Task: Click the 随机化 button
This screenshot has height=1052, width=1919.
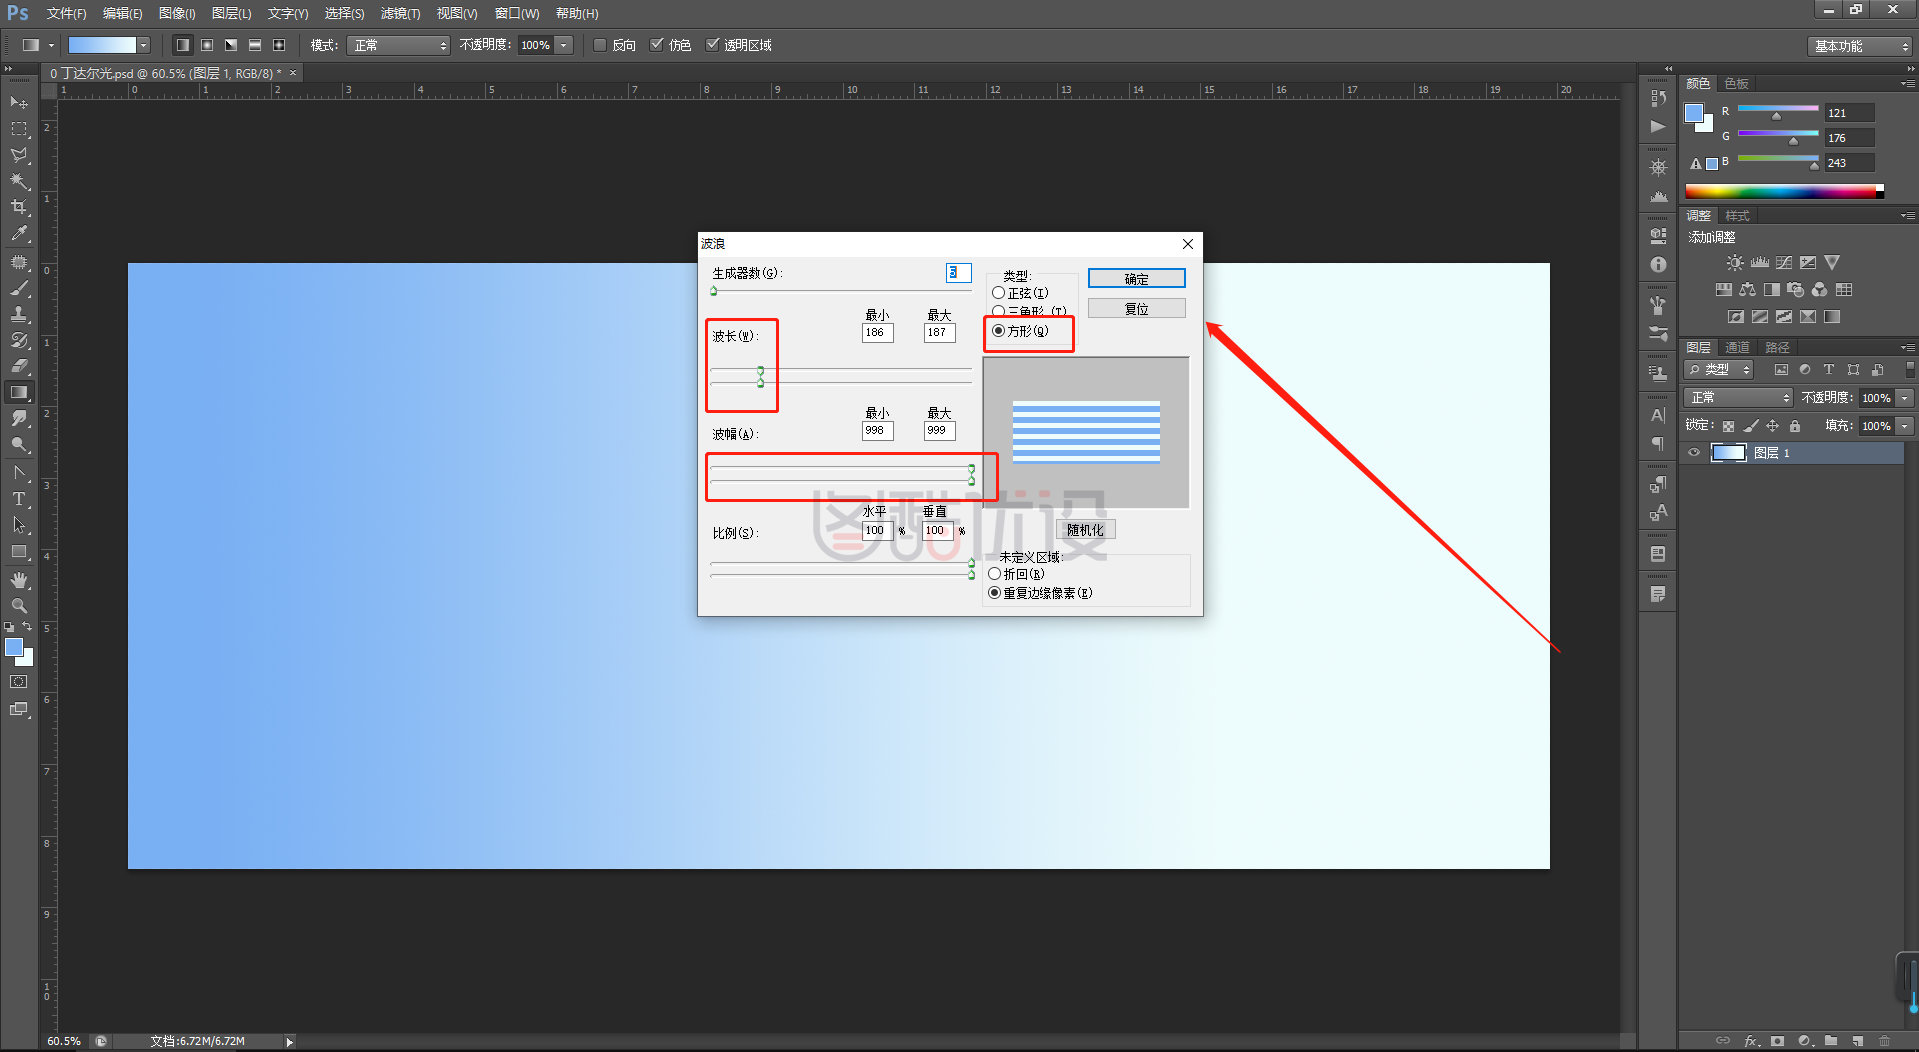Action: click(1085, 530)
